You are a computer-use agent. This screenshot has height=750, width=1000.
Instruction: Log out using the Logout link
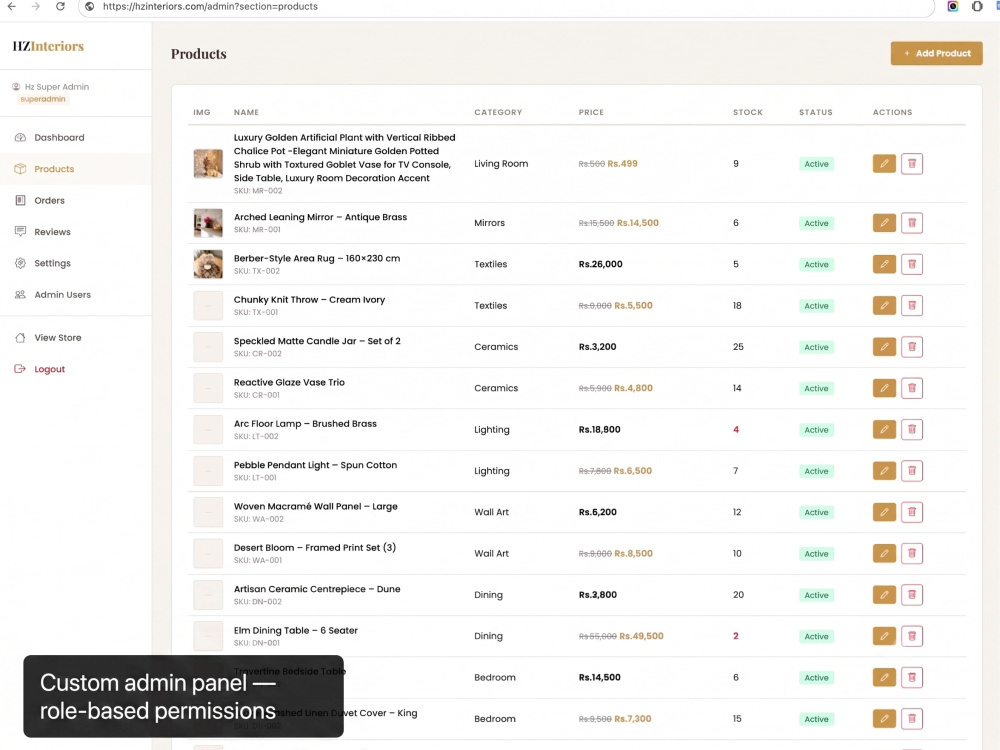(x=76, y=369)
